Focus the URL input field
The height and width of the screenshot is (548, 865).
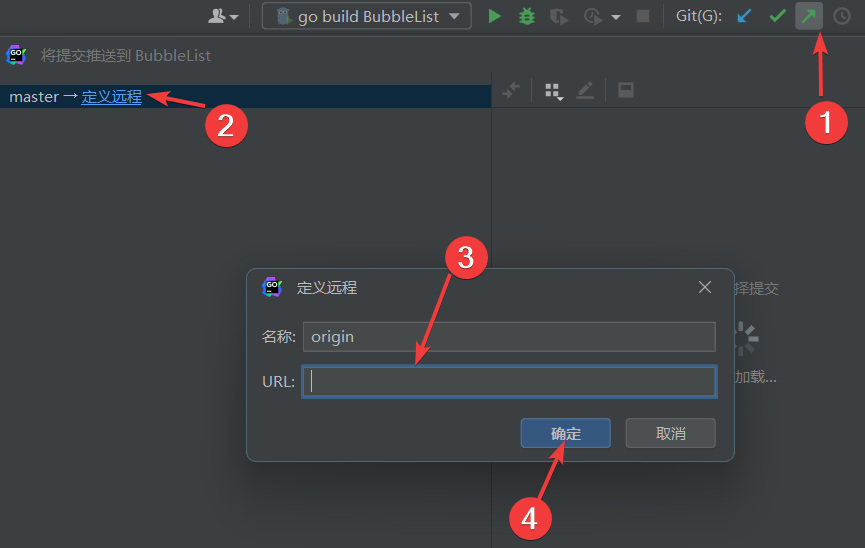pos(509,381)
